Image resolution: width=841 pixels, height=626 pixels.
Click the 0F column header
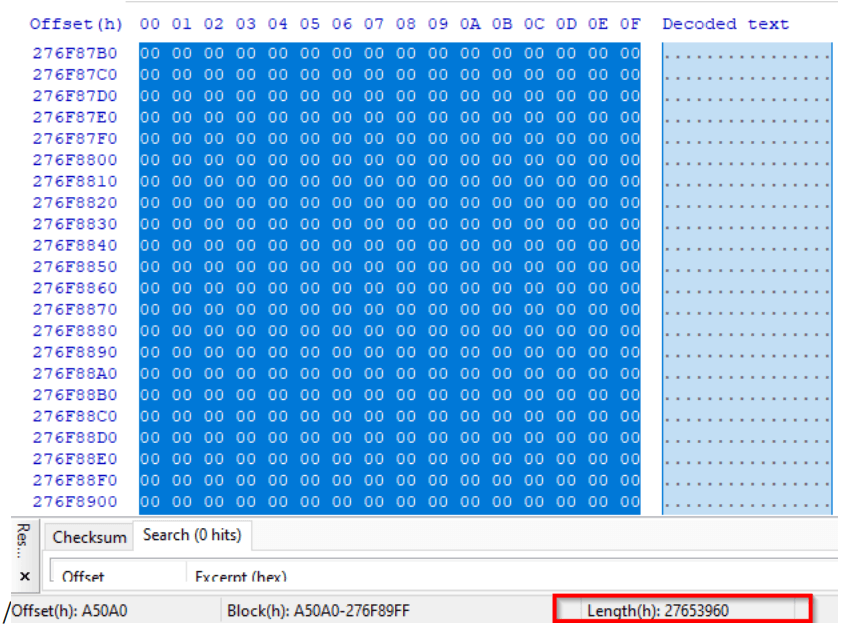(630, 24)
